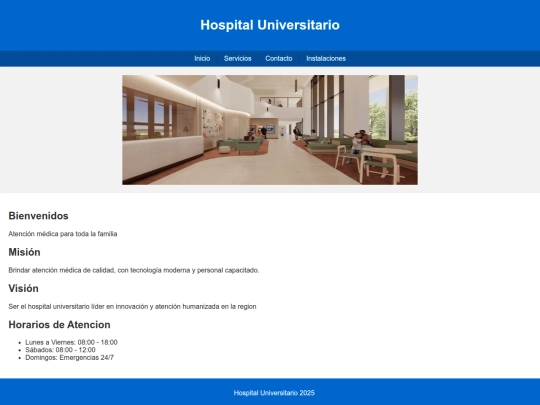Click the family figures in the lobby image
Viewport: 540px width, 405px height.
(x=360, y=143)
